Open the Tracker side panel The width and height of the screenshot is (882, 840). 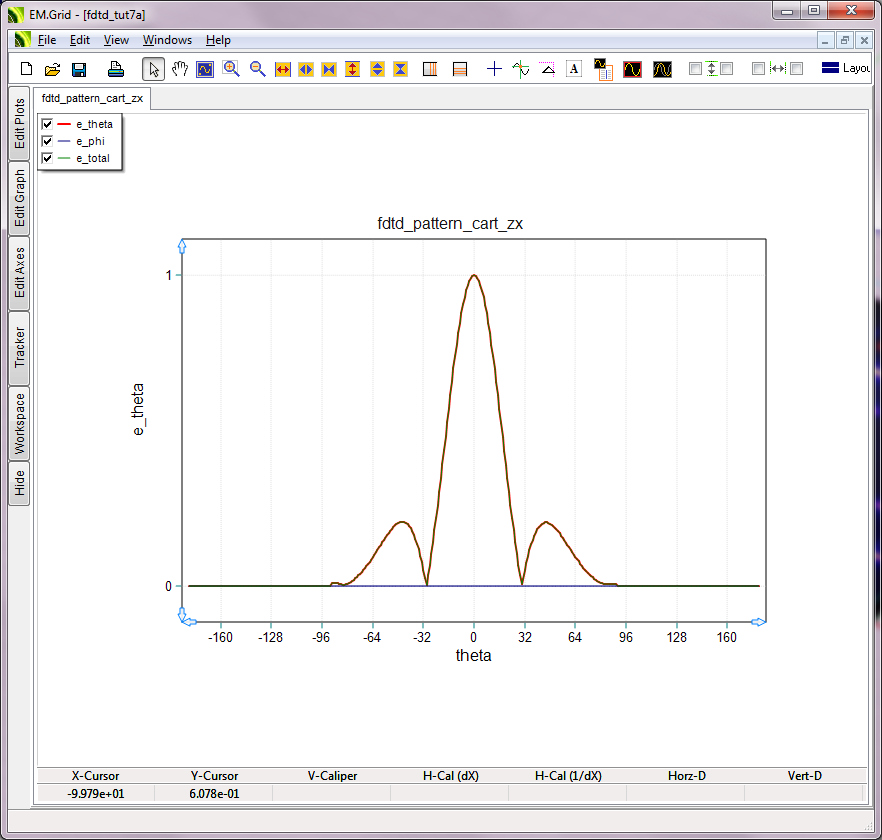pos(19,348)
